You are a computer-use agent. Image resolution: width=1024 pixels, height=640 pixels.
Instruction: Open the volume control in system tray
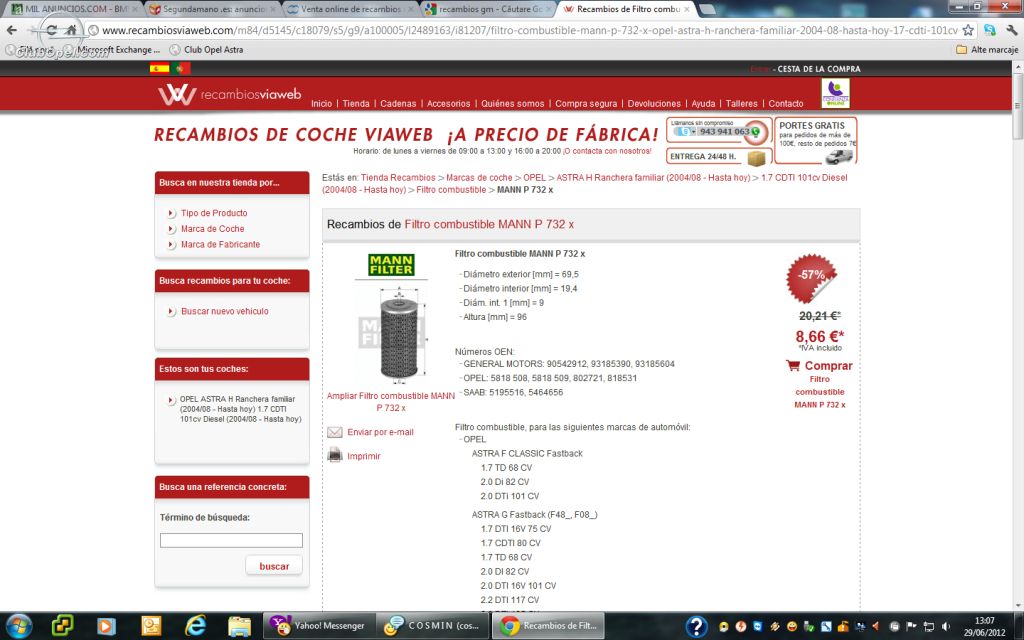coord(946,626)
